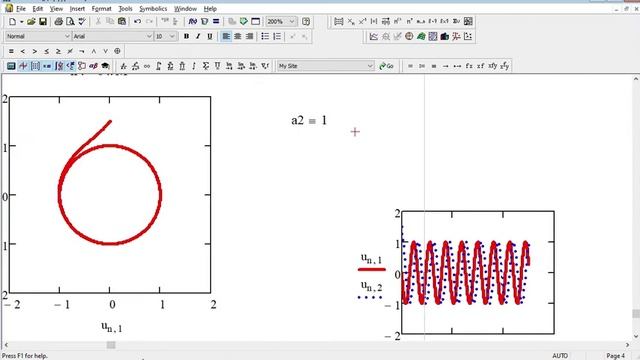Open a file with the folder icon
Image resolution: width=640 pixels, height=360 pixels.
point(31,22)
